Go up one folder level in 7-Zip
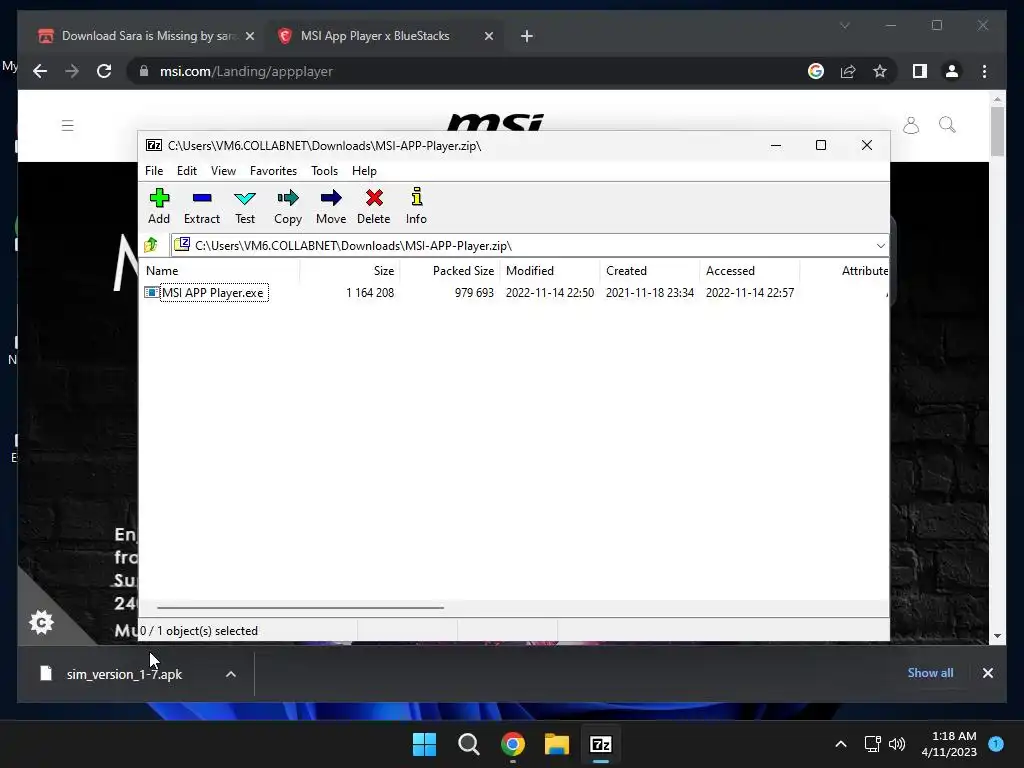 [152, 245]
